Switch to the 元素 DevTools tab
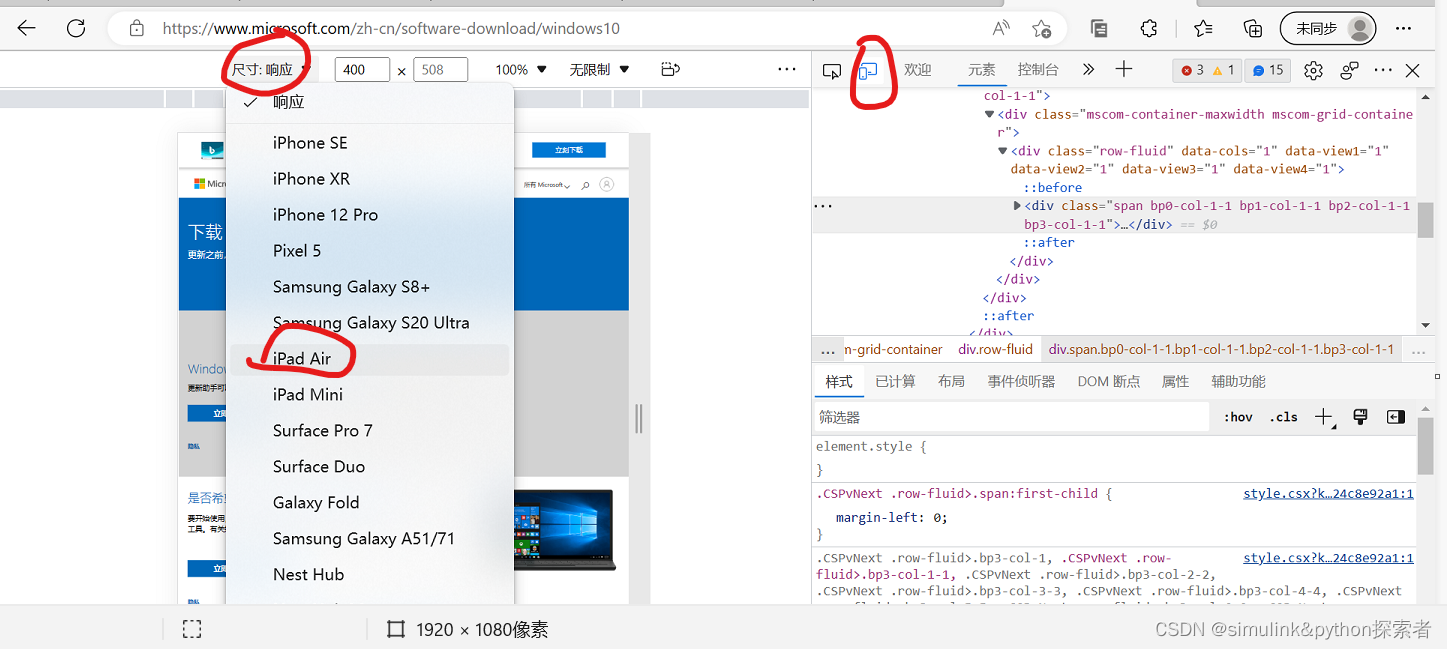Image resolution: width=1447 pixels, height=649 pixels. 982,70
